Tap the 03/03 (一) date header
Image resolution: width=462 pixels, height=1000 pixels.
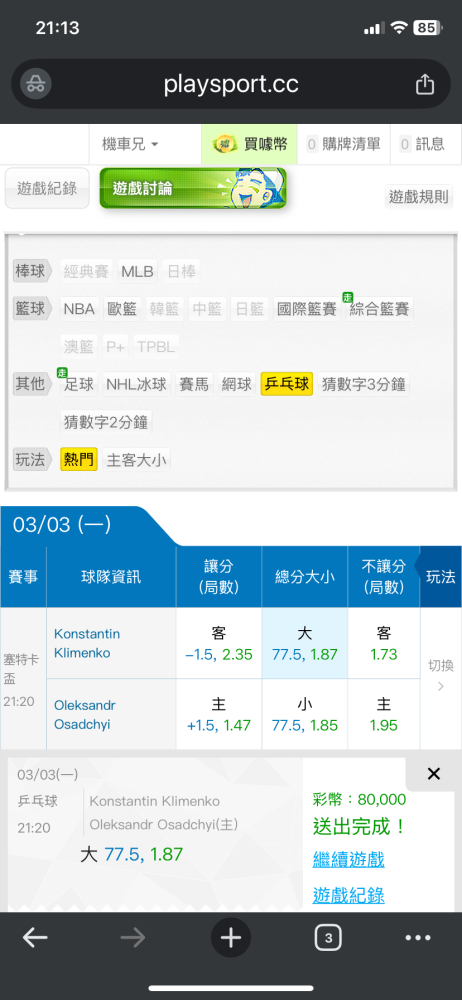(62, 525)
